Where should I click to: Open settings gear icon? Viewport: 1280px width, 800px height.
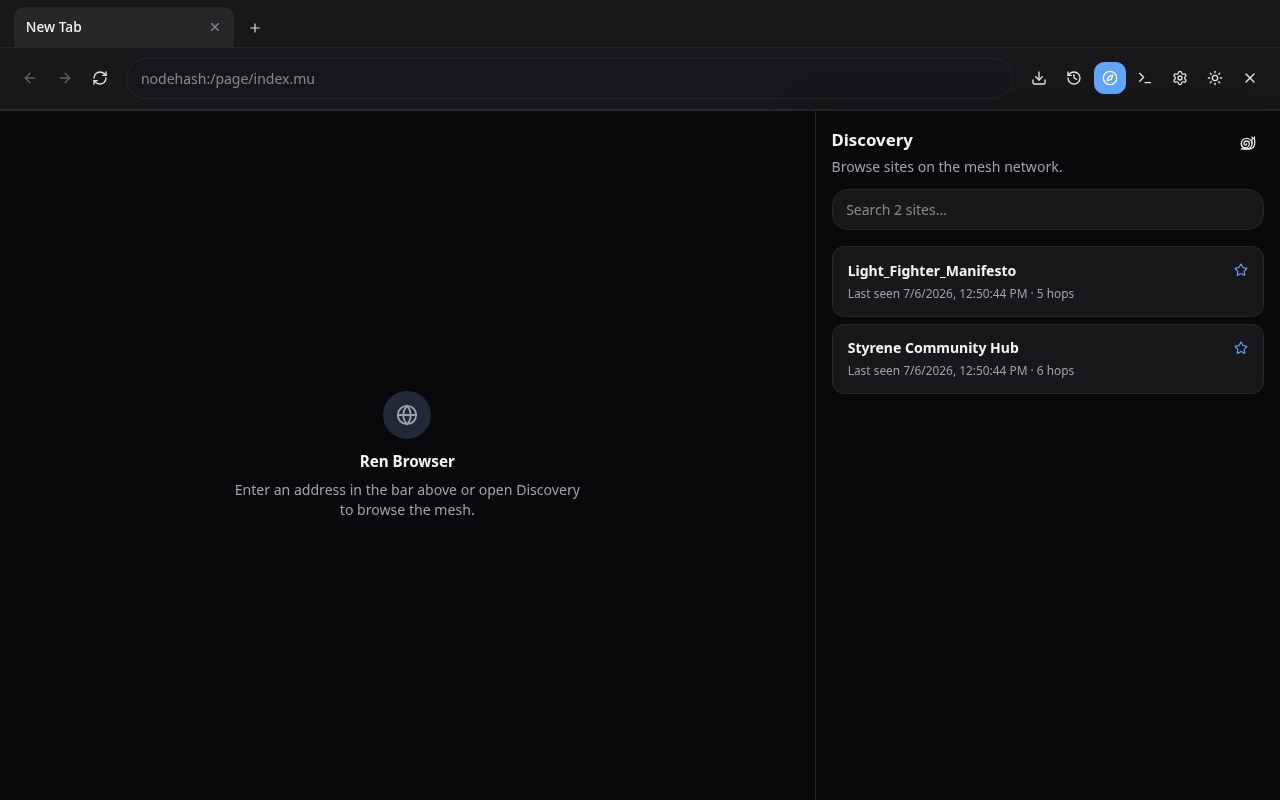(x=1180, y=78)
